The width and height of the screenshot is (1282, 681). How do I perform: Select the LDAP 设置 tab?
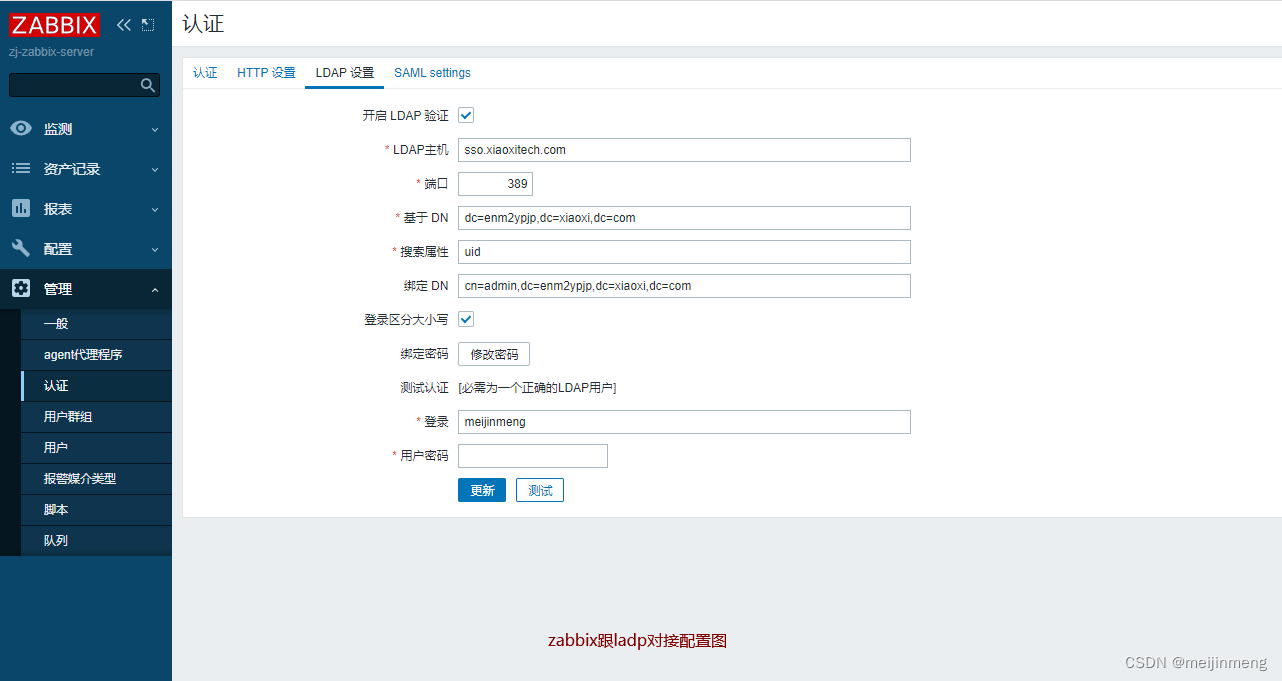(345, 73)
